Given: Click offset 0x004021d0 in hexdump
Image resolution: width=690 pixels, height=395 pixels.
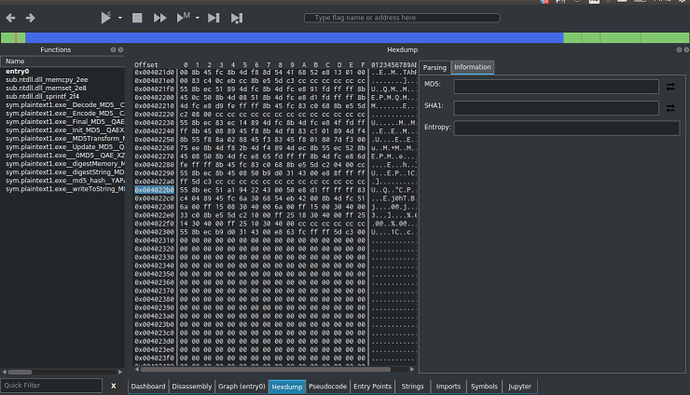Looking at the screenshot, I should tap(154, 72).
